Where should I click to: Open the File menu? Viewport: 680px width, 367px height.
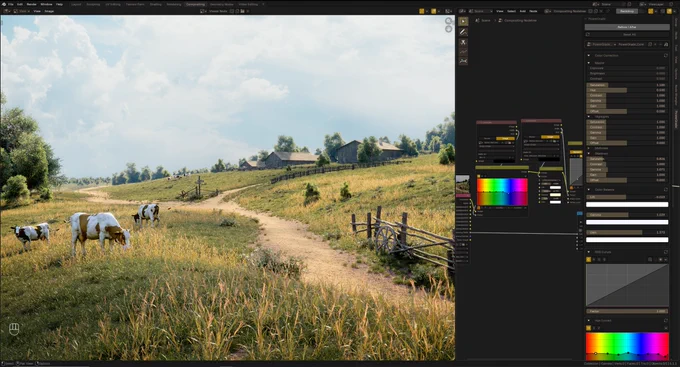[10, 4]
